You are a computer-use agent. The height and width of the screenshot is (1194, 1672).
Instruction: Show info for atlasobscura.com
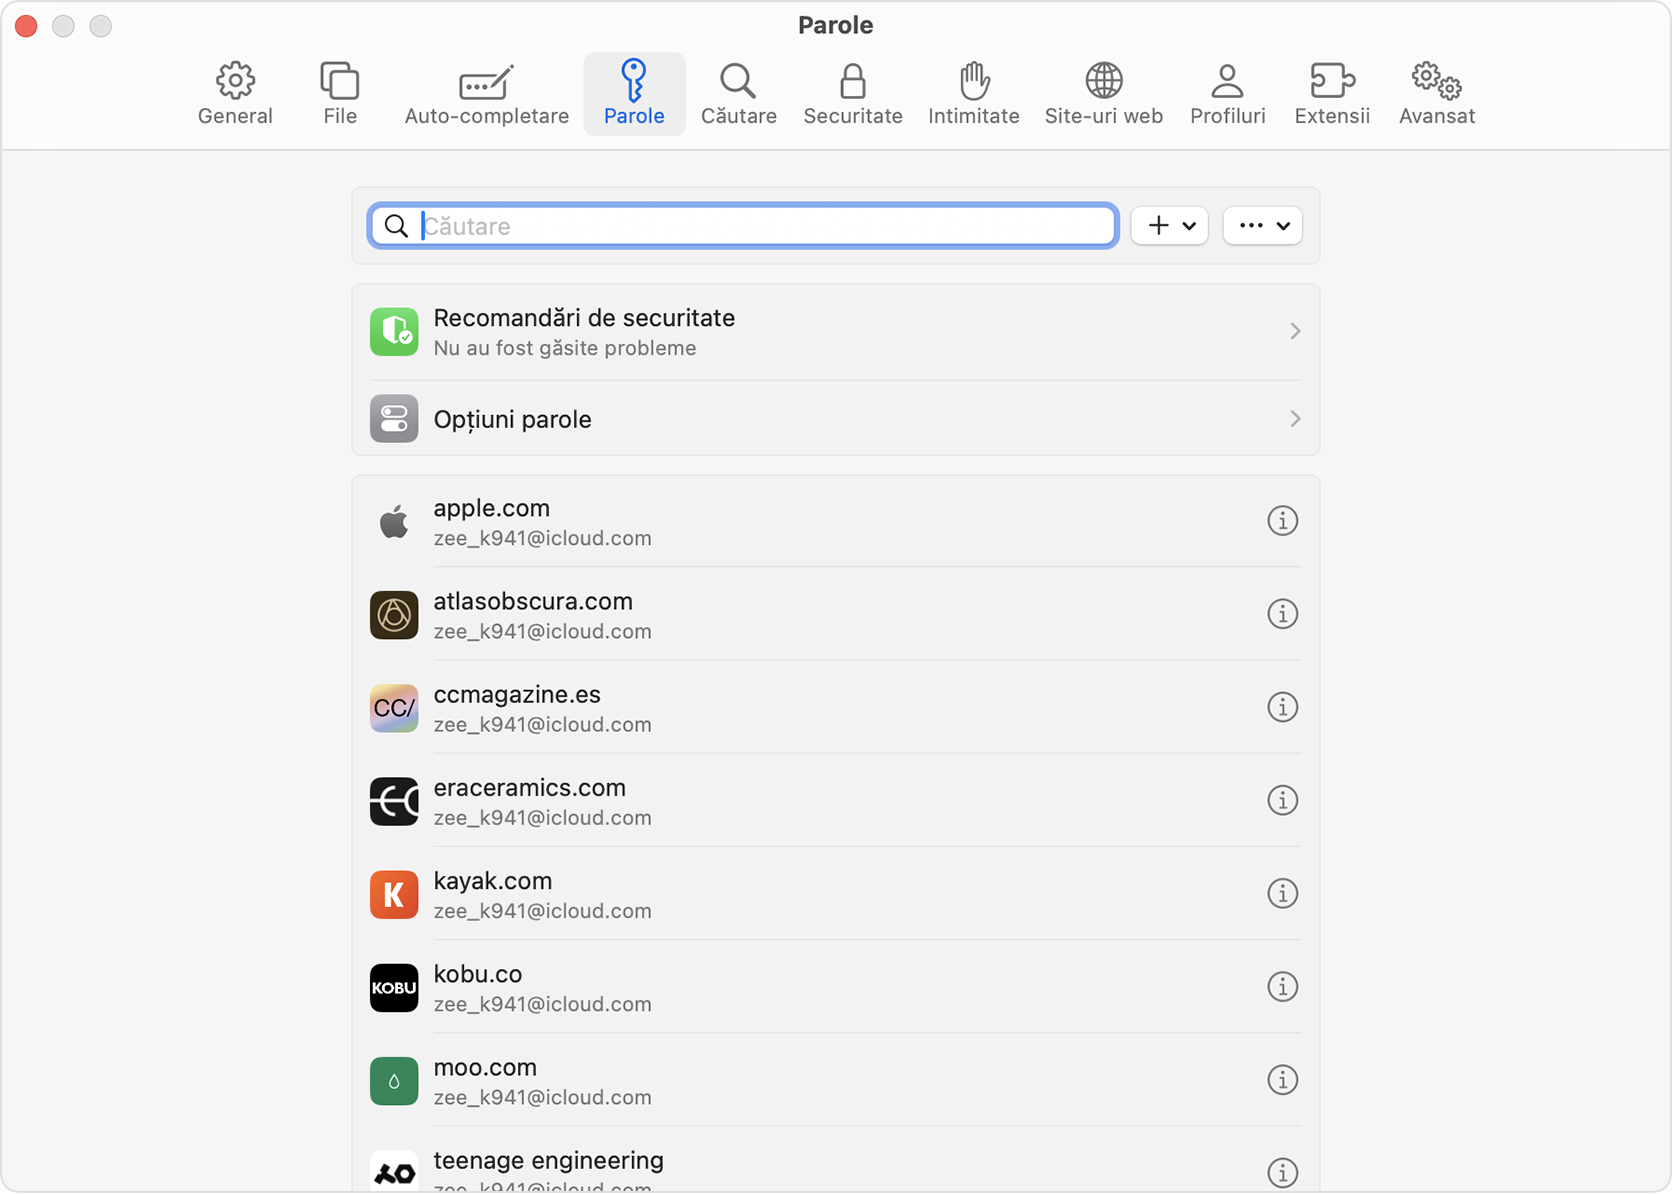pyautogui.click(x=1283, y=614)
